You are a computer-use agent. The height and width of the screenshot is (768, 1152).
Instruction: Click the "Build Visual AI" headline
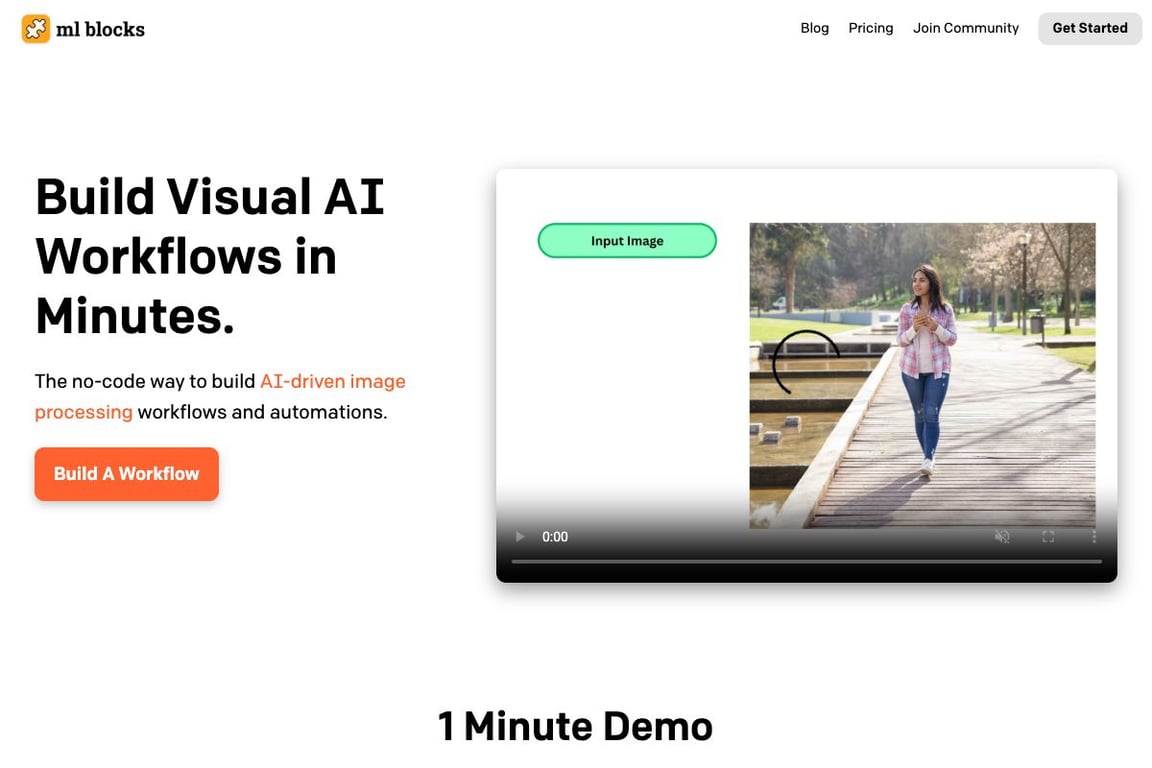coord(210,197)
